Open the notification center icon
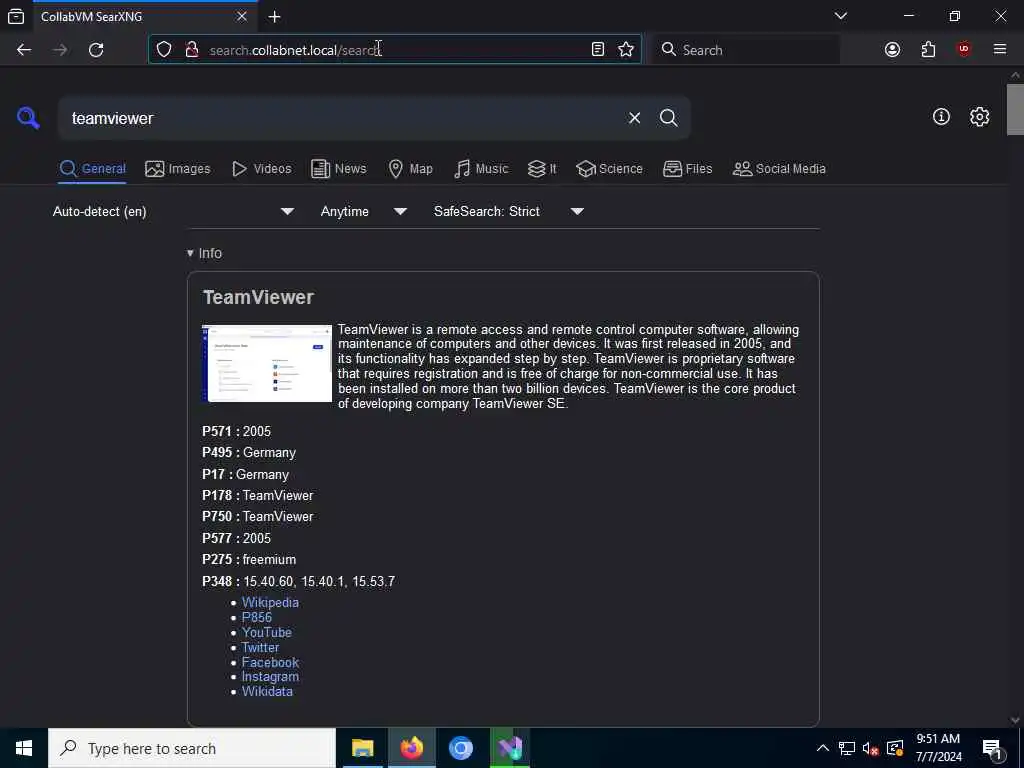 point(992,748)
